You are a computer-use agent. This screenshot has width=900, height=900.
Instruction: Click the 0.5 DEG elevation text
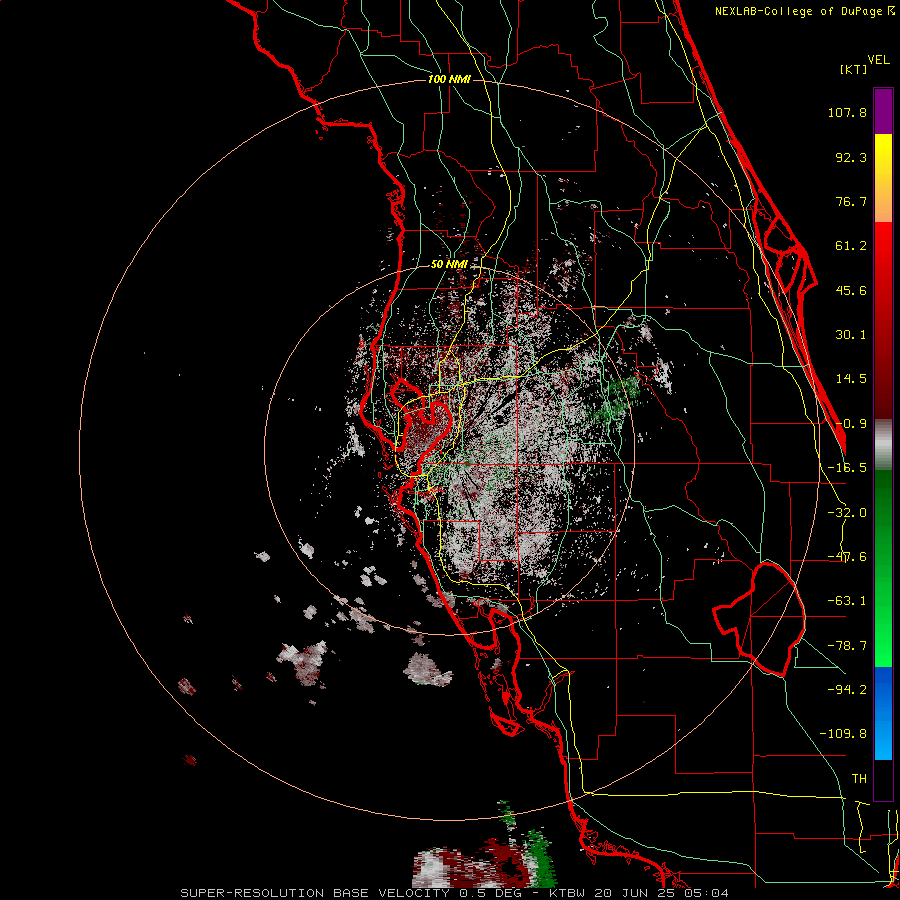(x=490, y=893)
